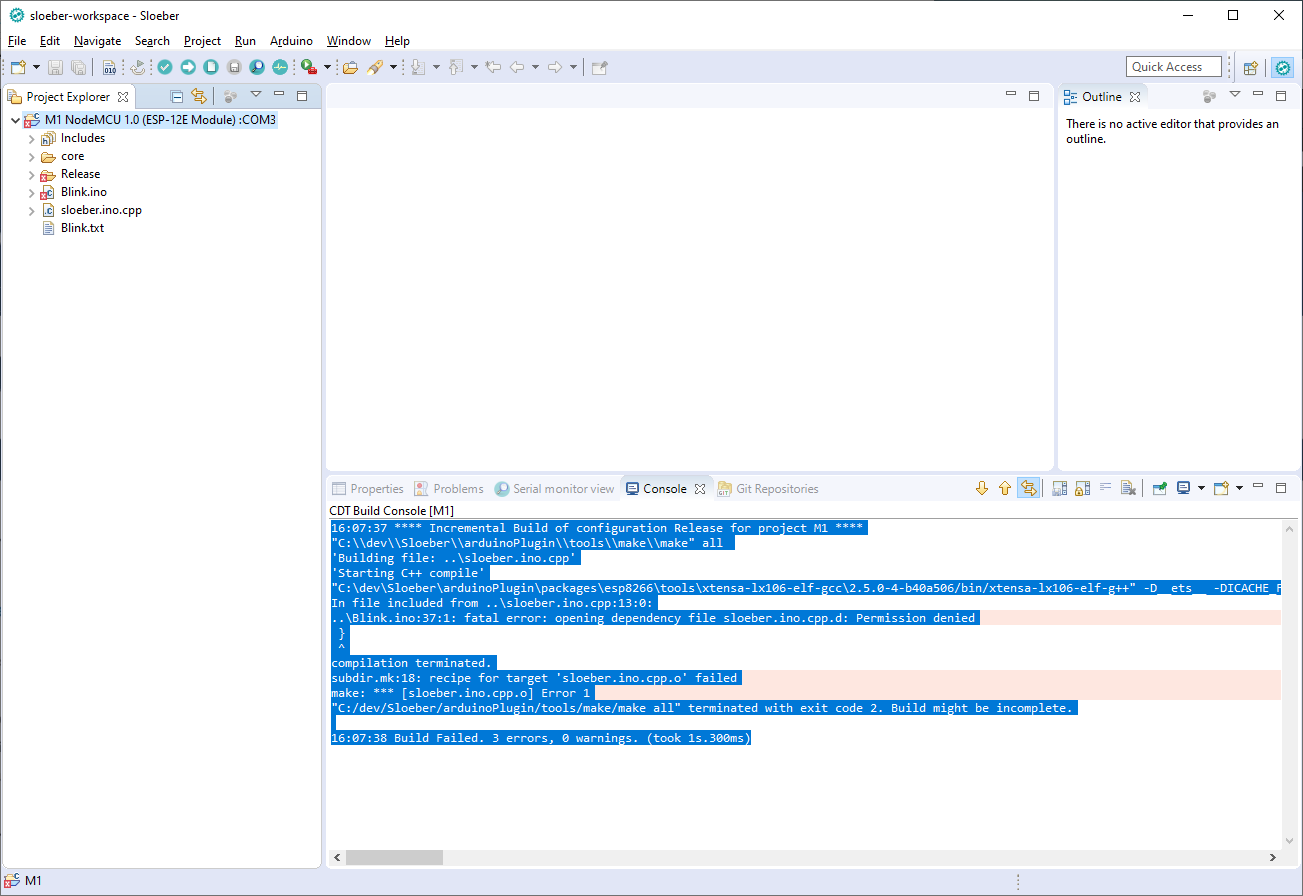Show previous error with up arrow icon
1303x896 pixels.
[x=1005, y=488]
